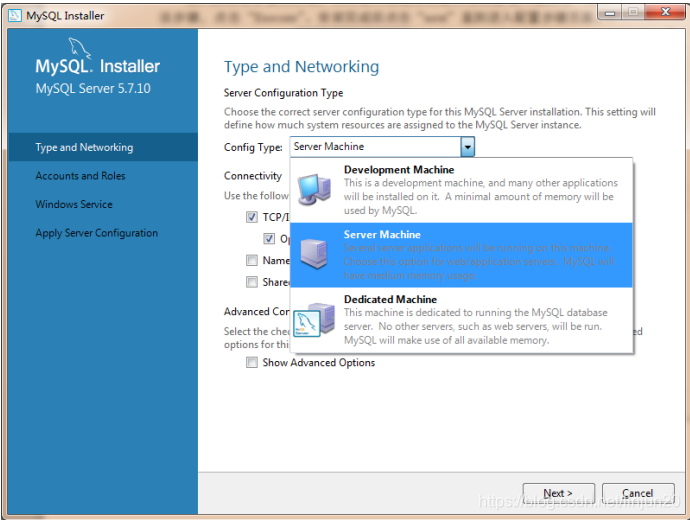The width and height of the screenshot is (690, 520).
Task: Select Development Machine option
Action: 461,190
